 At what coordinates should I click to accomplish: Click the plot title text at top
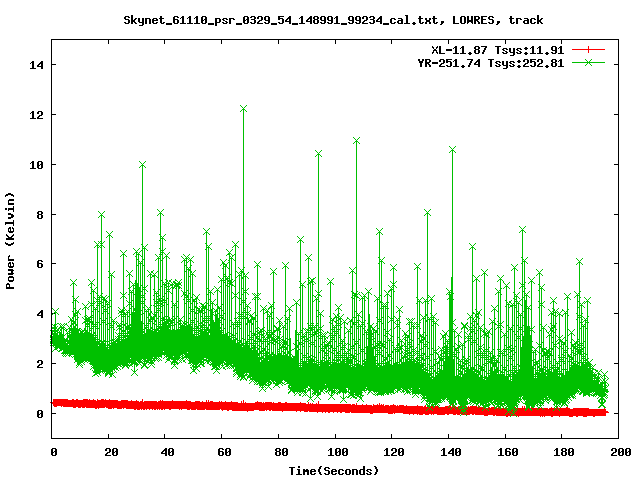pyautogui.click(x=320, y=19)
